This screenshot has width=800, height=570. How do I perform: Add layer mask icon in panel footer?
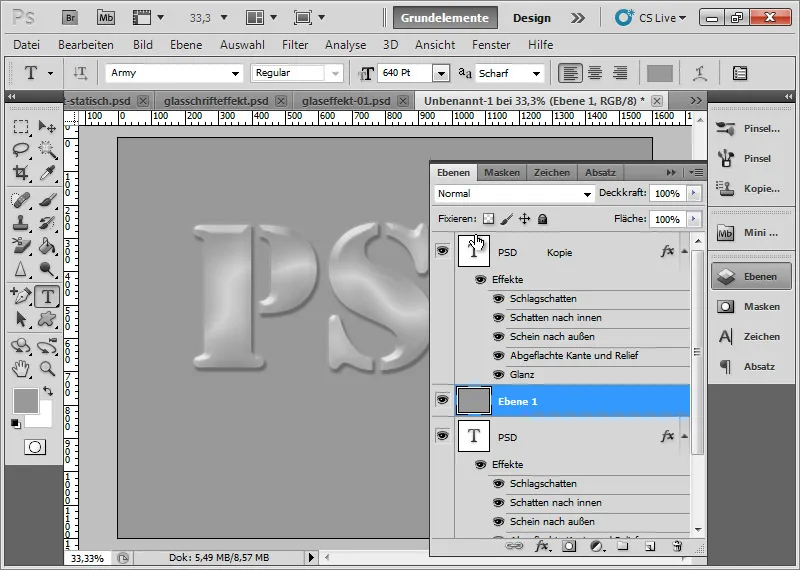(569, 546)
